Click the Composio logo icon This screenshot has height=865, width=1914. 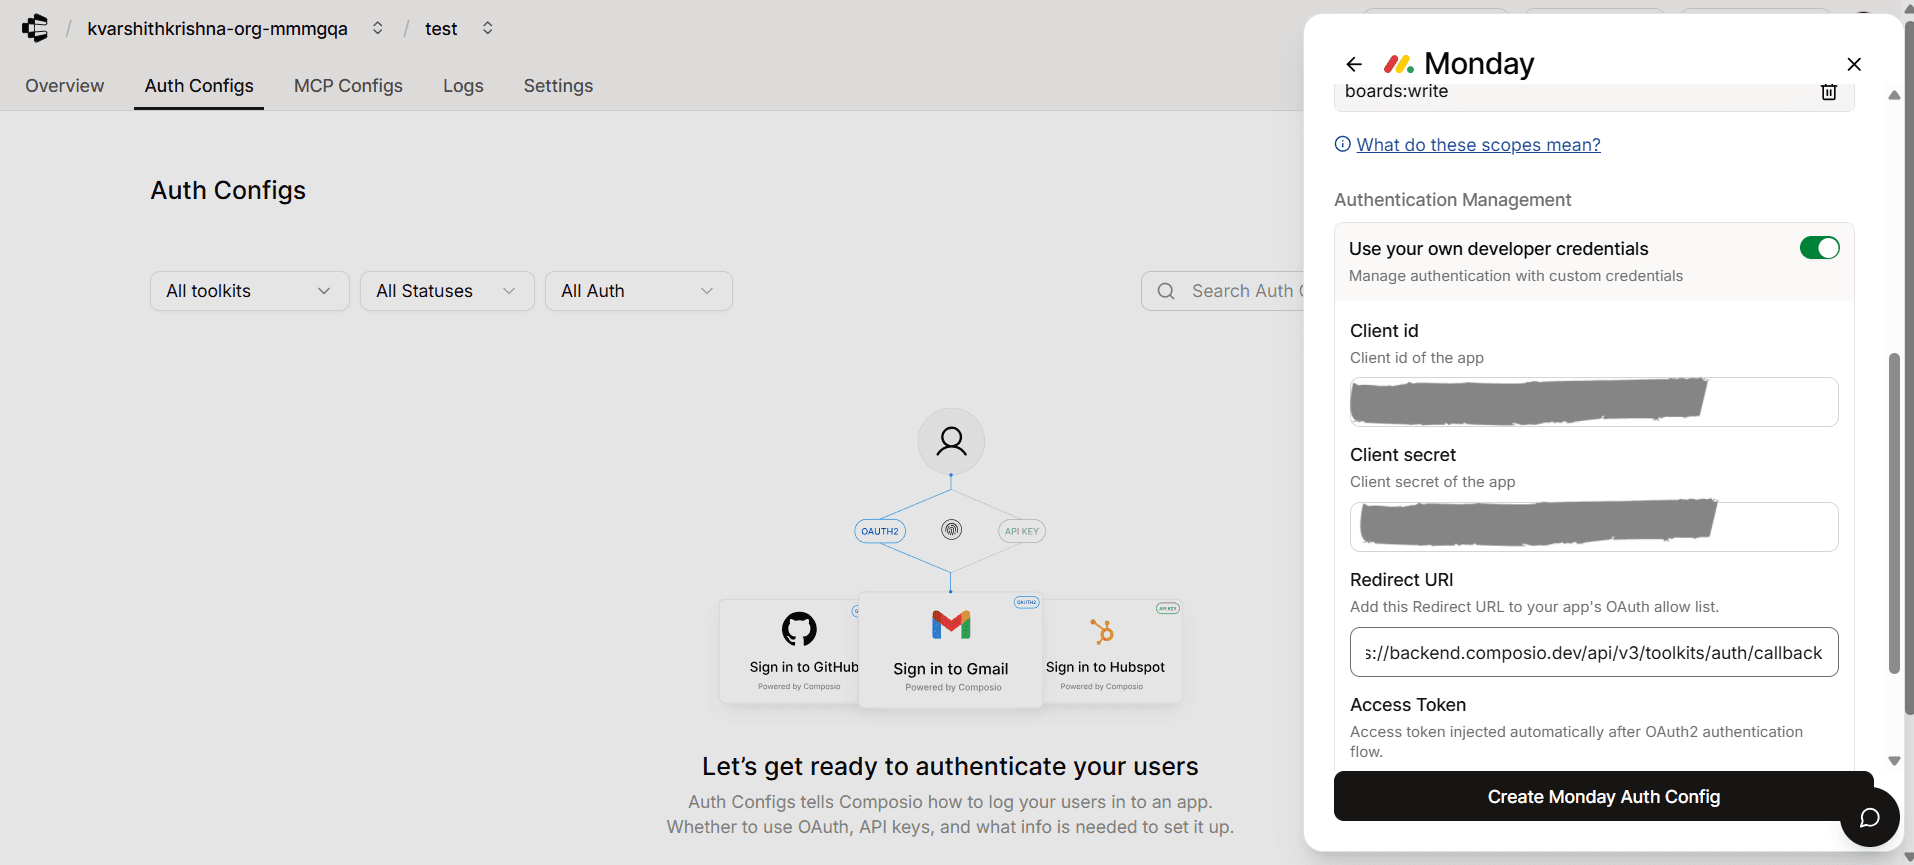click(x=35, y=28)
